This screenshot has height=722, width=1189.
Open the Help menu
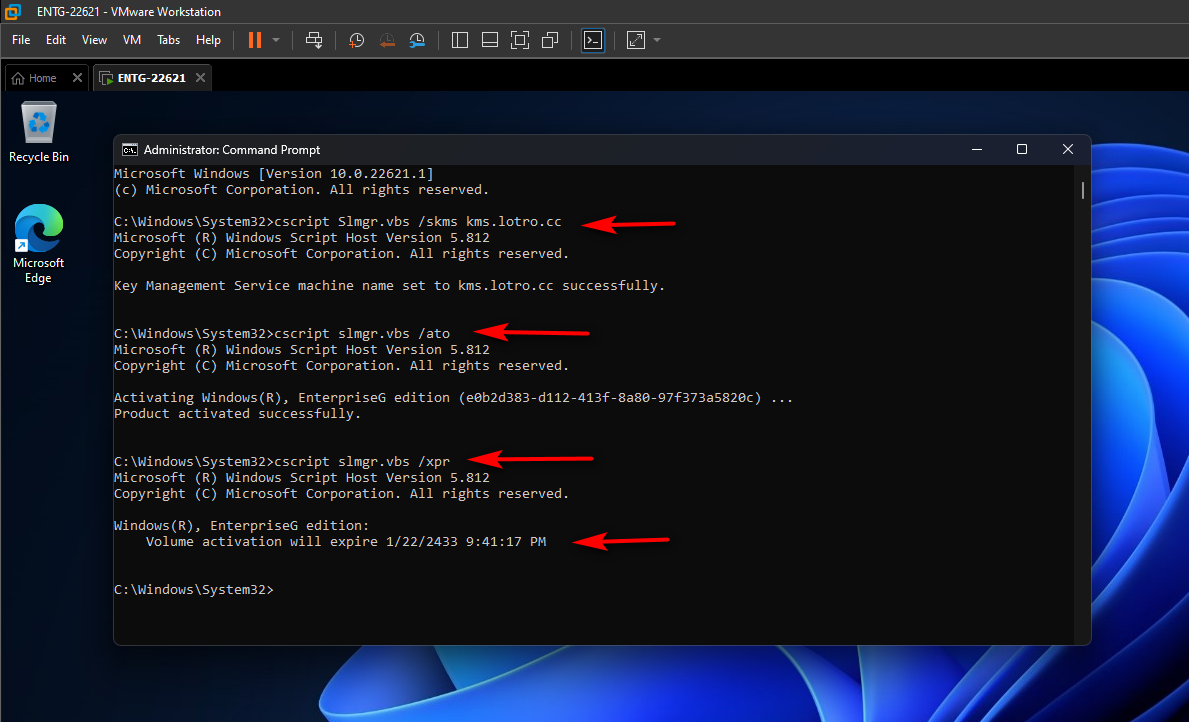click(x=208, y=40)
